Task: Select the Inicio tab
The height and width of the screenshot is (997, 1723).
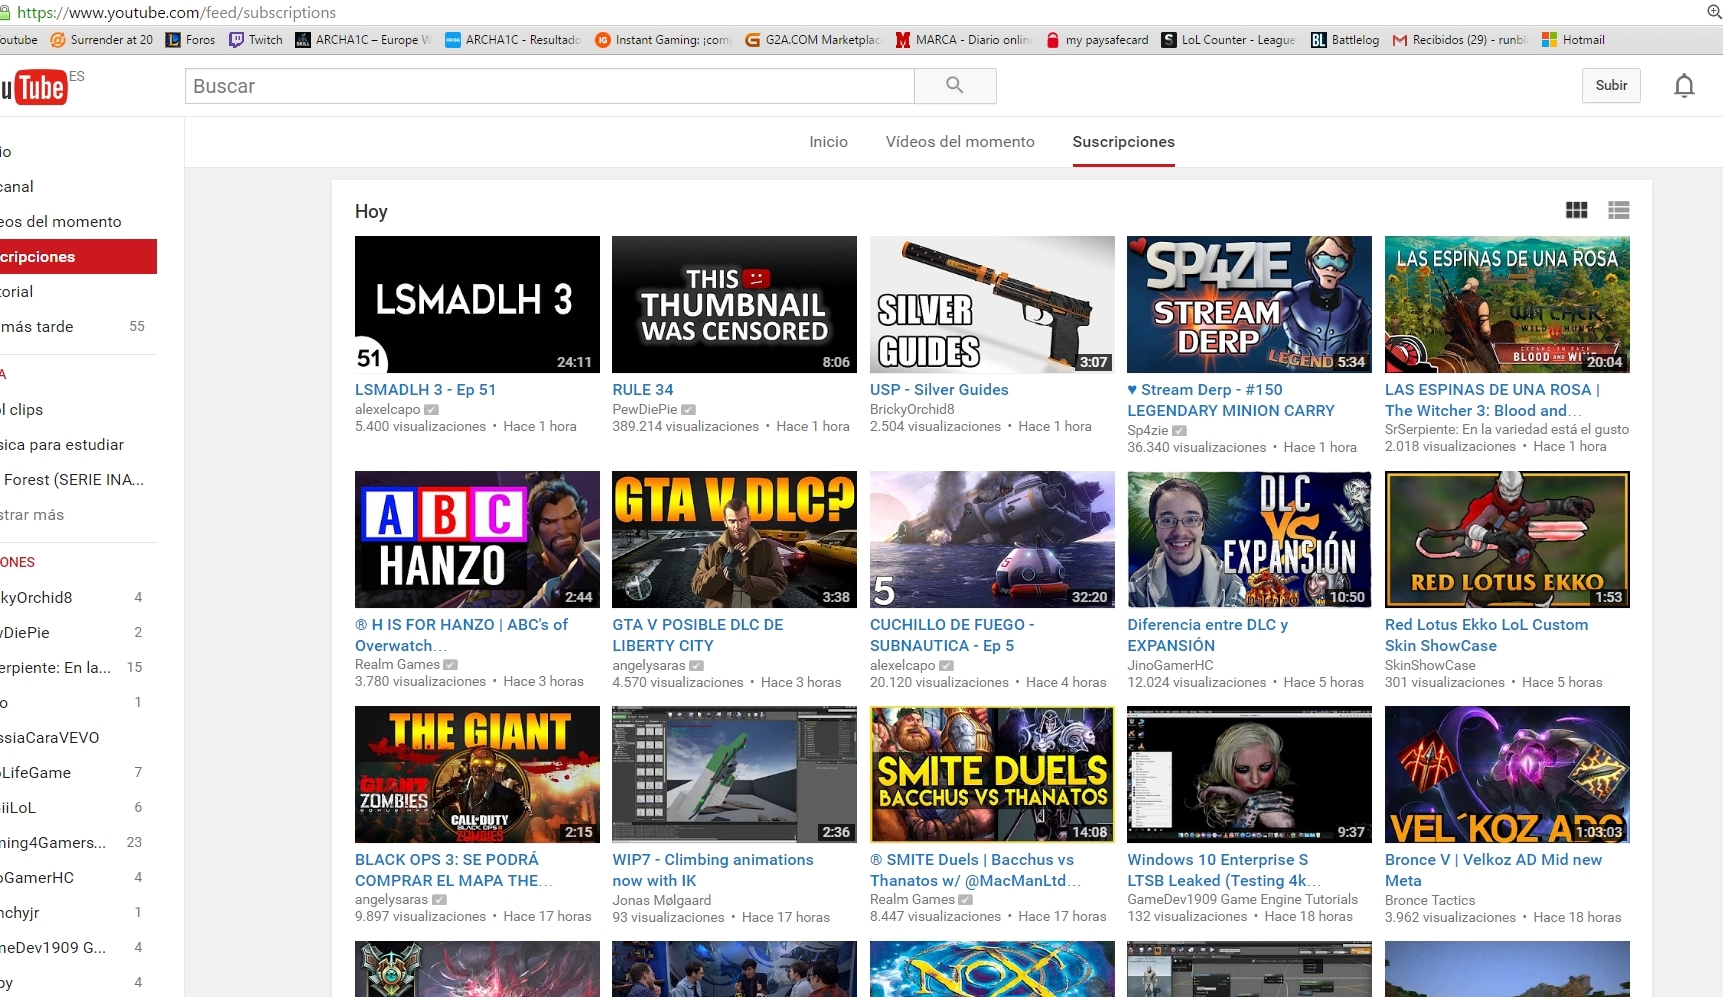Action: click(x=828, y=142)
